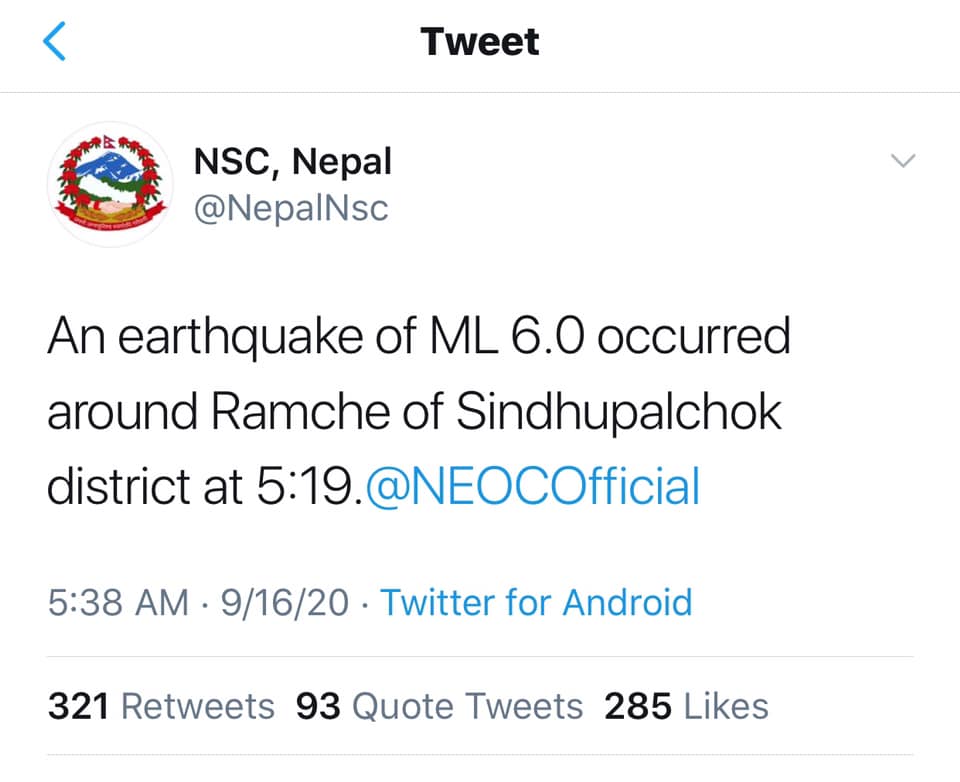This screenshot has width=960, height=782.
Task: Click the word Sindhupalchok in tweet
Action: pos(619,412)
